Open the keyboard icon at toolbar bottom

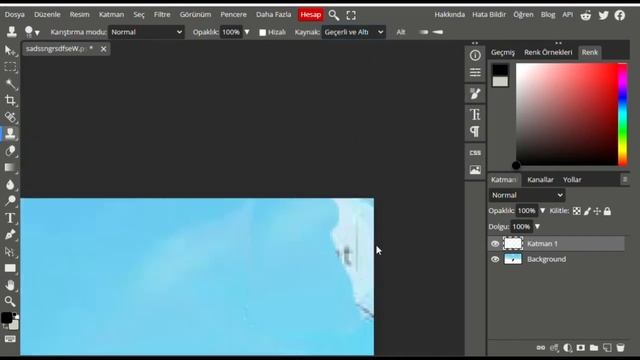pyautogui.click(x=10, y=339)
